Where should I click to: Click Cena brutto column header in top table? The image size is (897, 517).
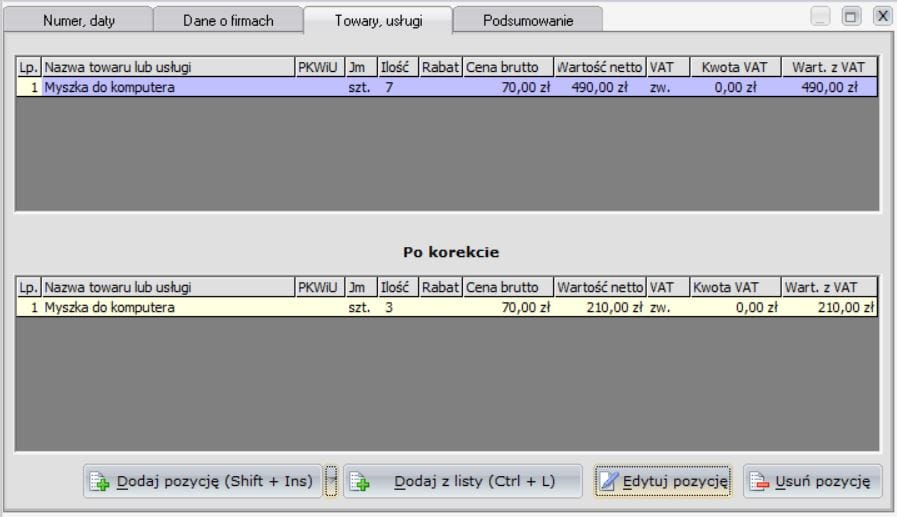pos(508,67)
